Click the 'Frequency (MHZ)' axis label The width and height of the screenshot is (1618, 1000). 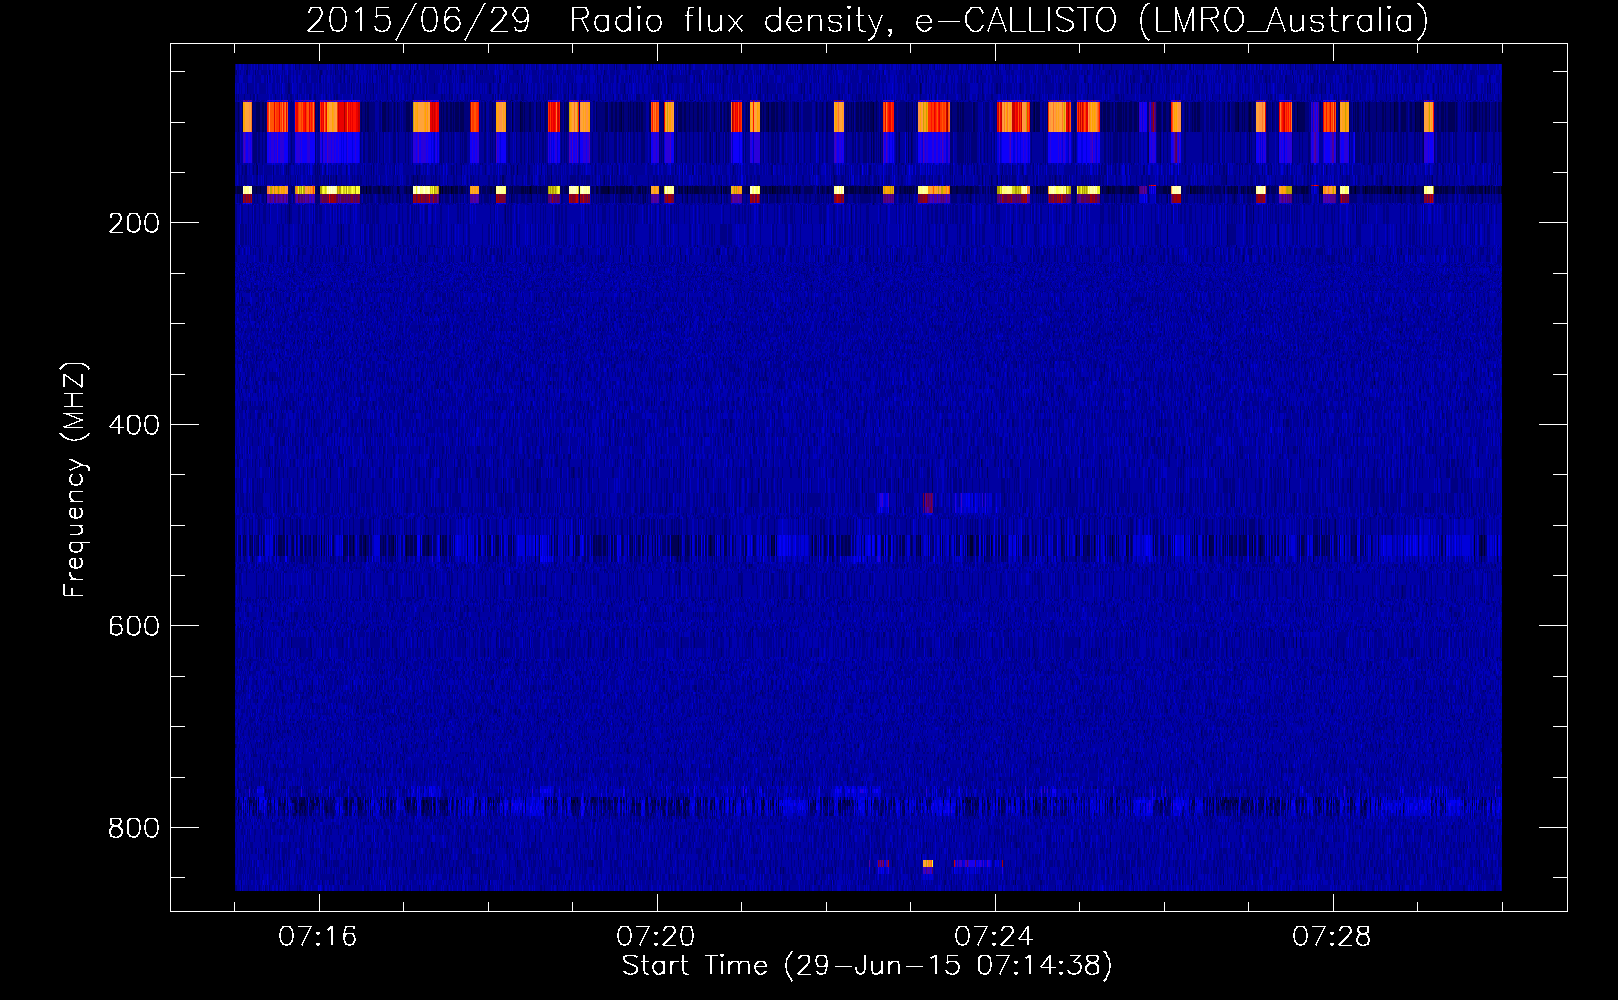click(75, 480)
